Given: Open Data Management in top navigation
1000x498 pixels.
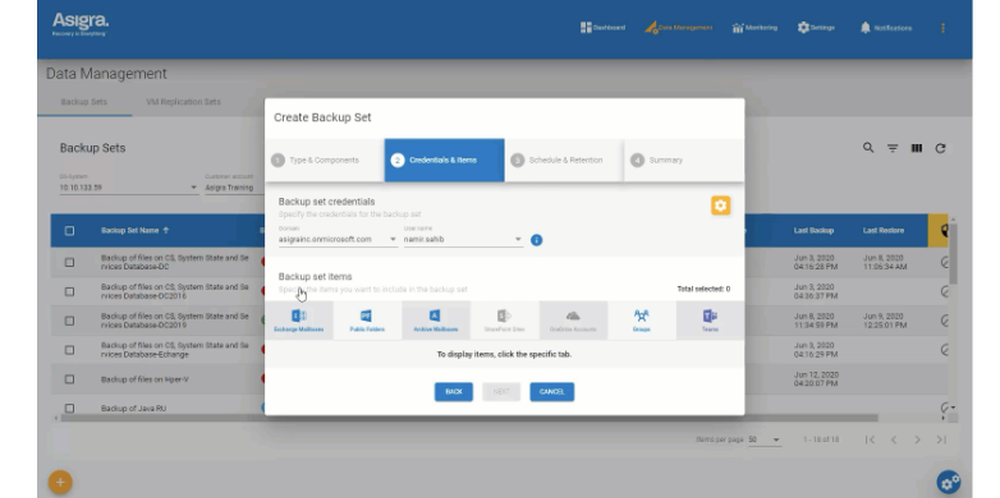Looking at the screenshot, I should click(x=679, y=27).
